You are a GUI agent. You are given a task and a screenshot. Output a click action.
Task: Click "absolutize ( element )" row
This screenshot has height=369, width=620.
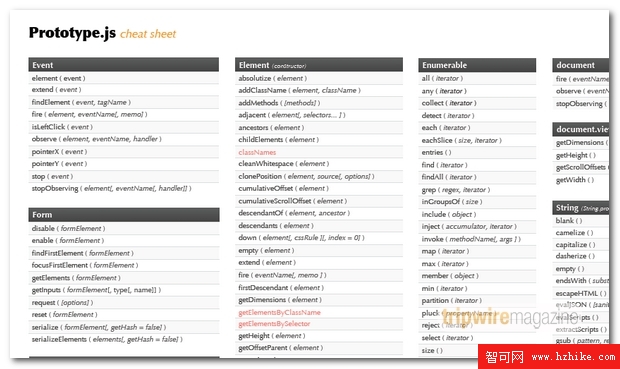point(319,78)
